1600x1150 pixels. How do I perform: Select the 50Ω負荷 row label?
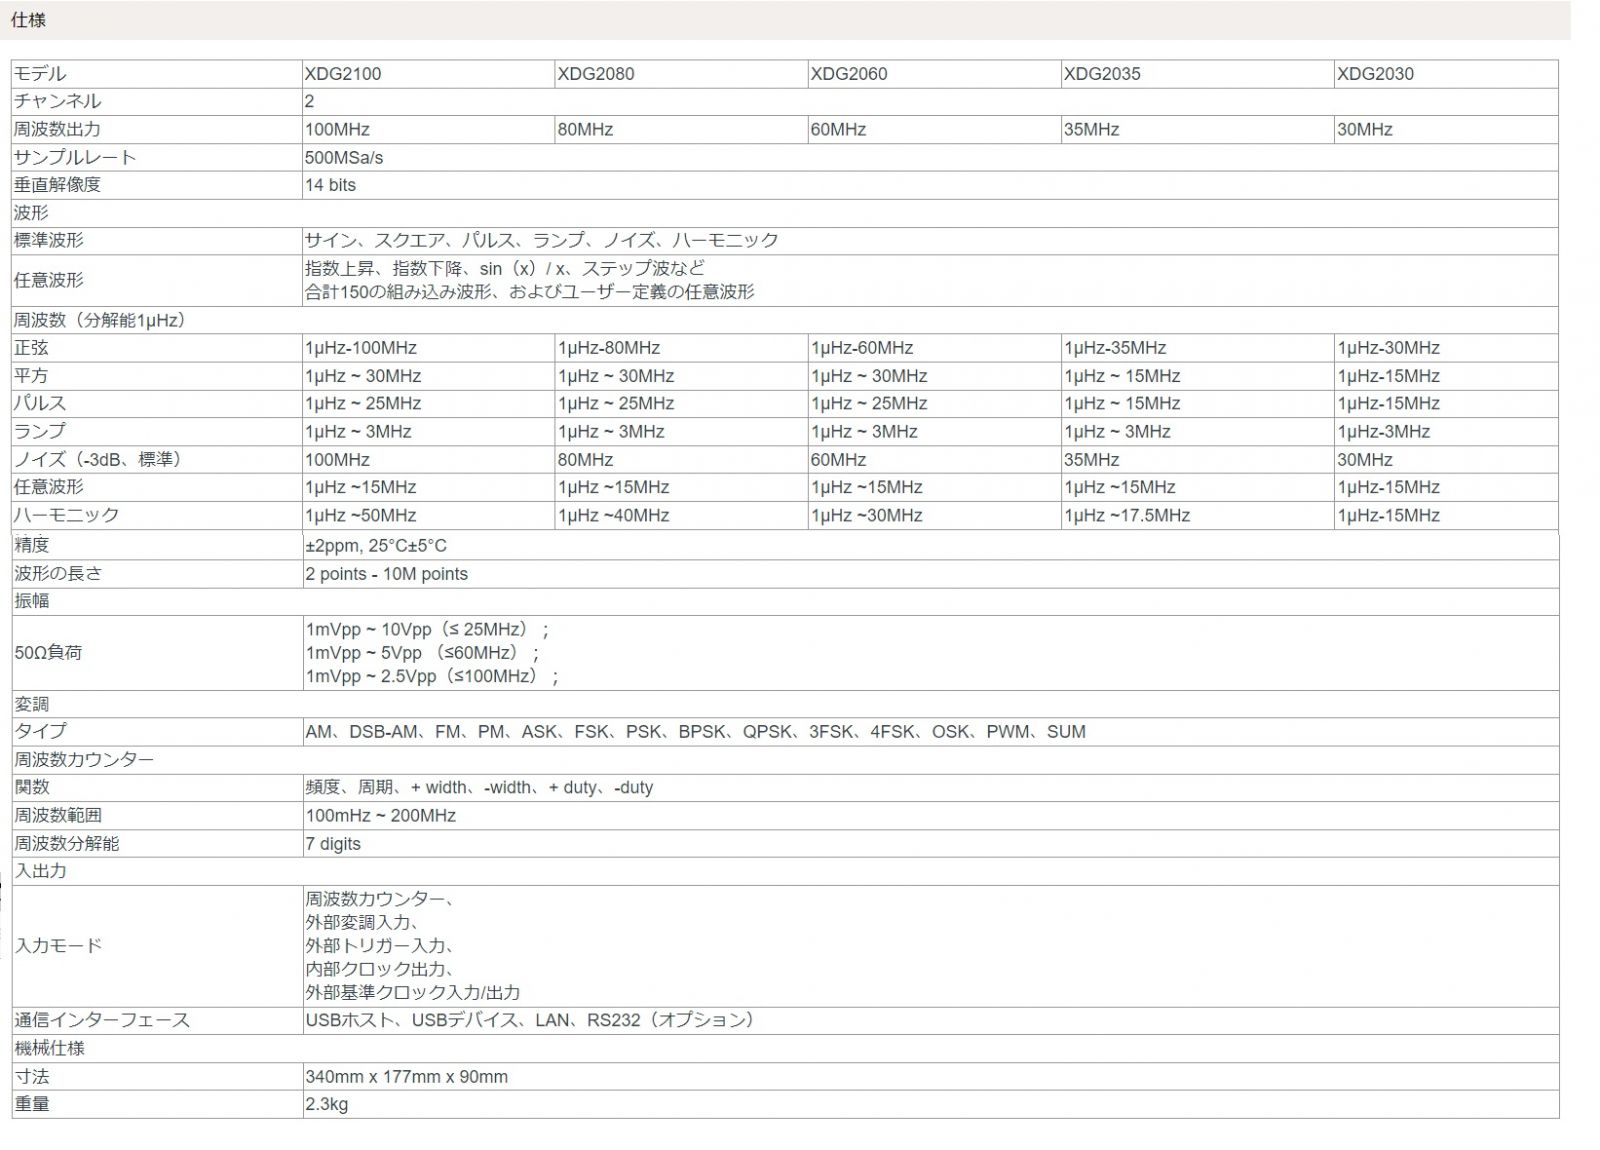click(48, 653)
